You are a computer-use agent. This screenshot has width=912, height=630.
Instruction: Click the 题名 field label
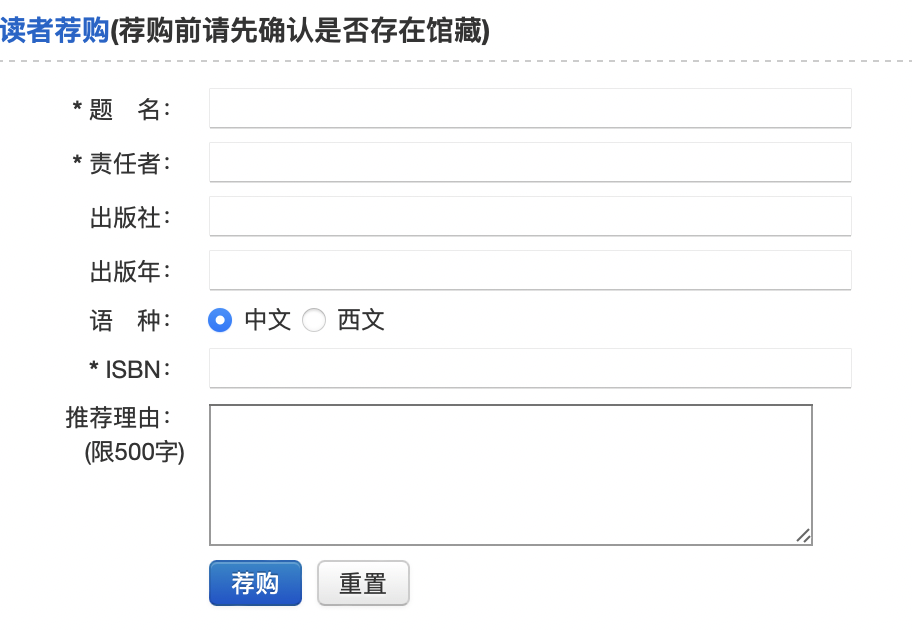coord(128,110)
